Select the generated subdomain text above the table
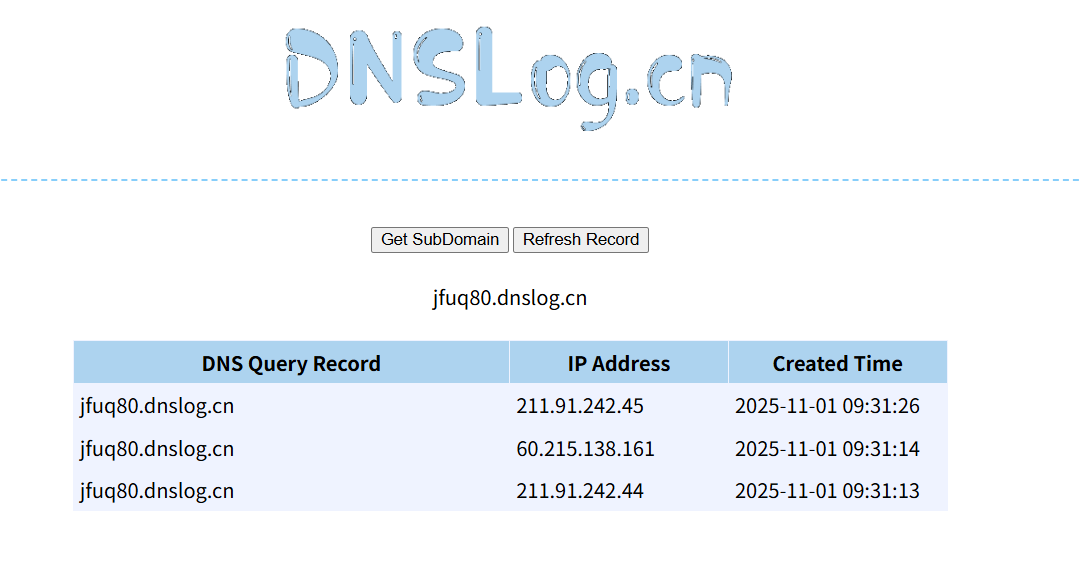 510,299
